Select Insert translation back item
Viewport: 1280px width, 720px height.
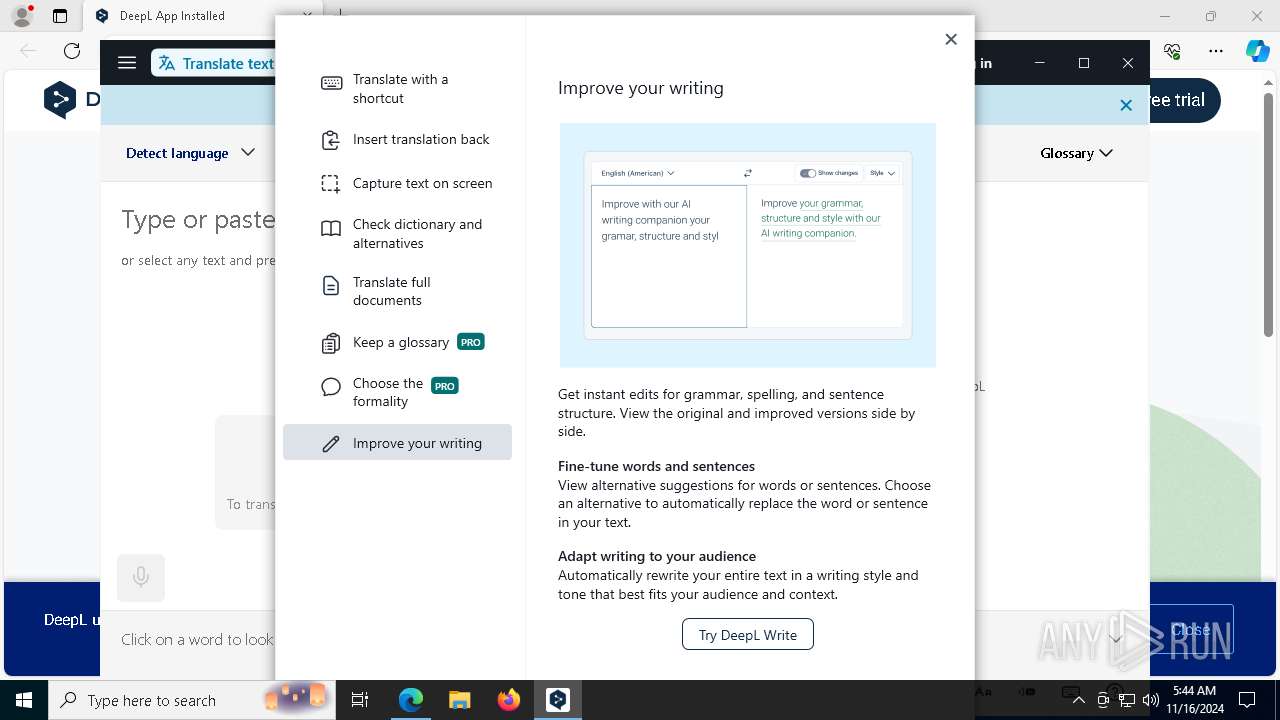tap(397, 140)
